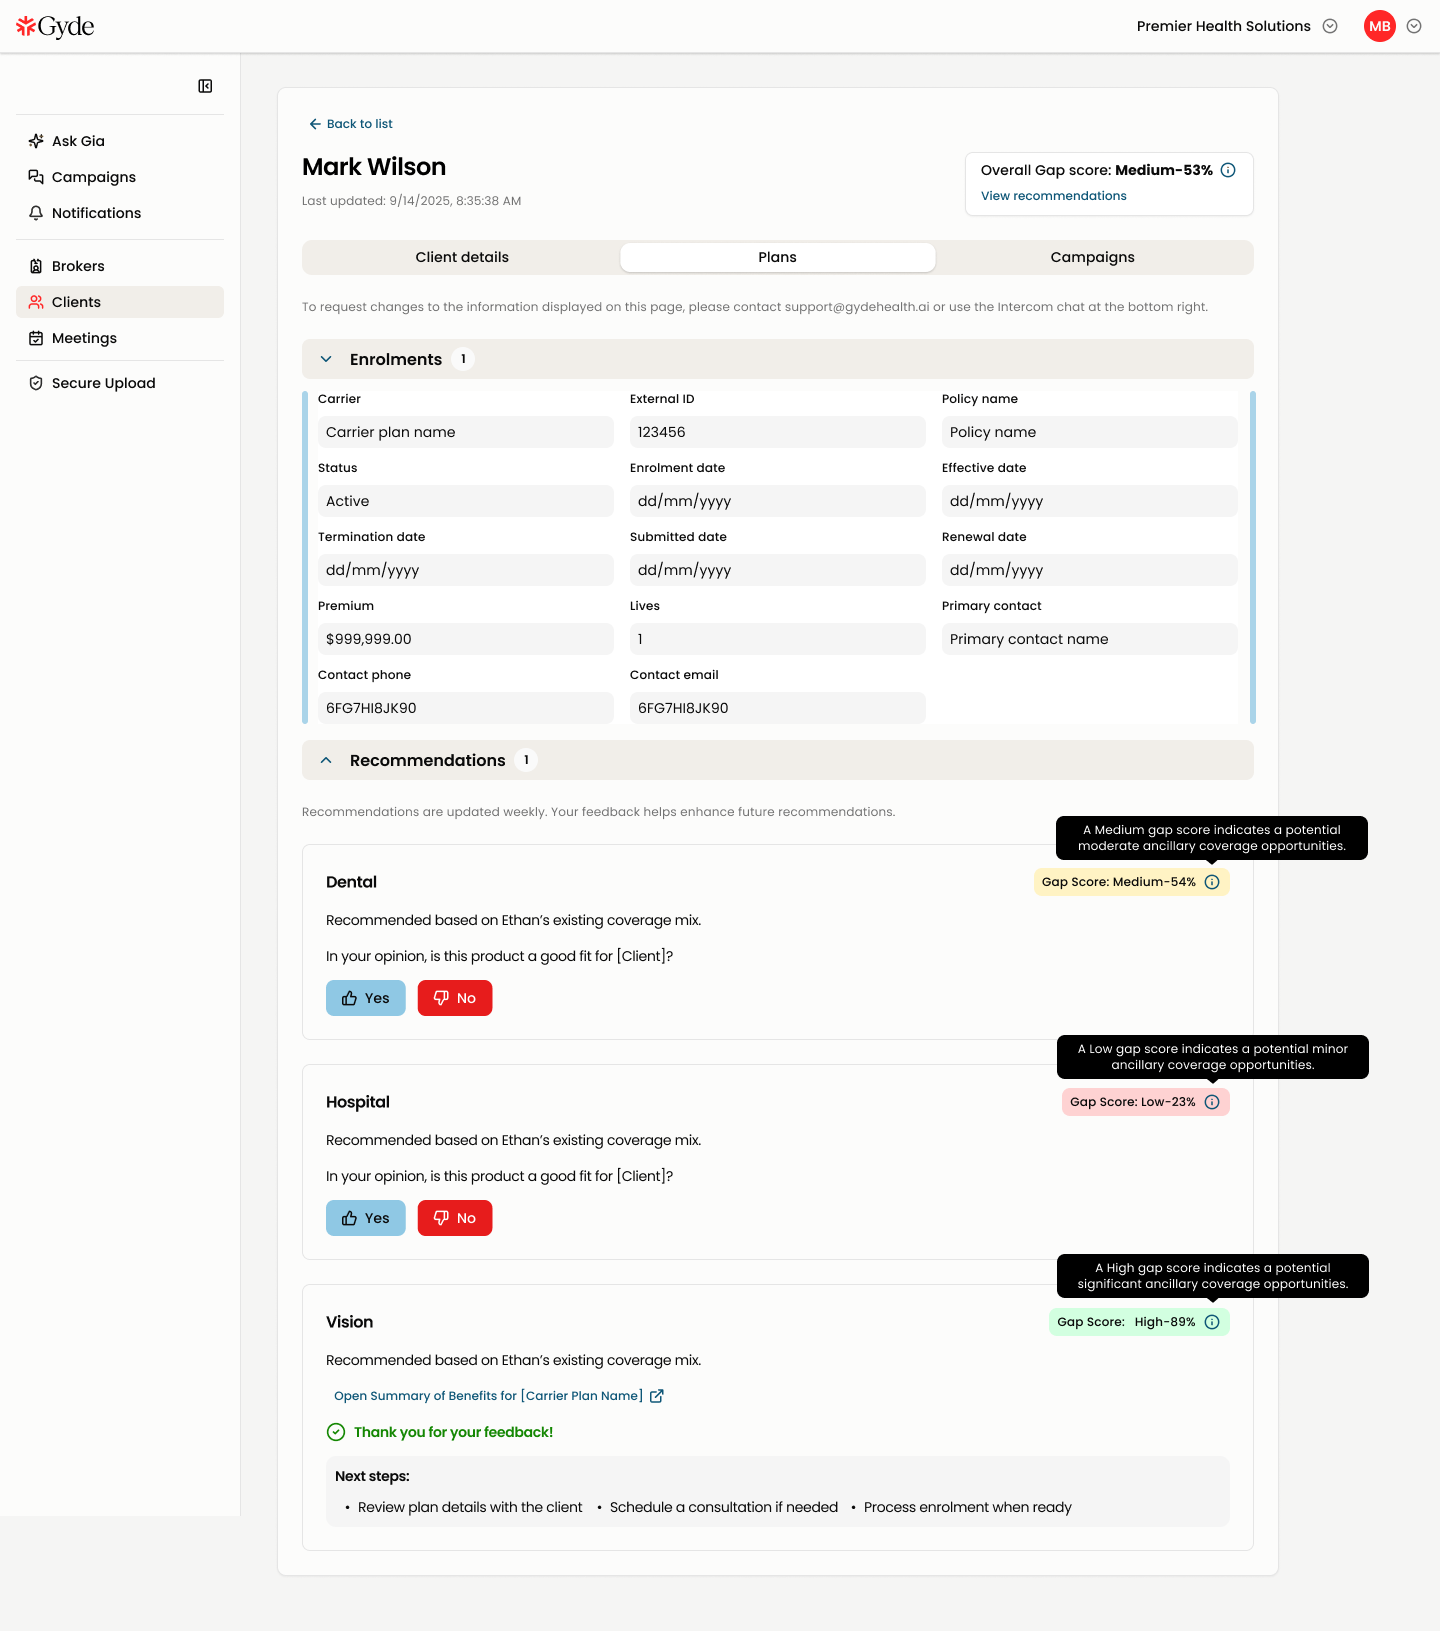The image size is (1440, 1631).
Task: Collapse the sidebar with the panel icon
Action: 205,86
